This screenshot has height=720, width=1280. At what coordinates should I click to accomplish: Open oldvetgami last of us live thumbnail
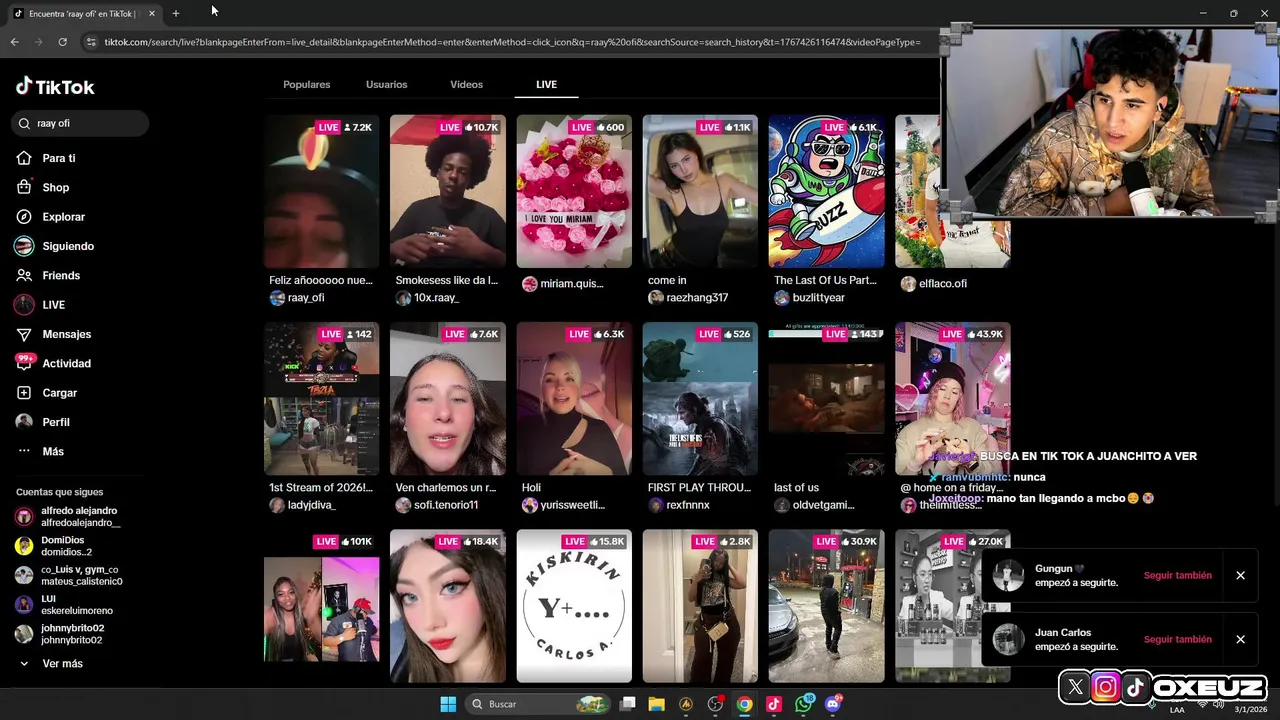(826, 399)
